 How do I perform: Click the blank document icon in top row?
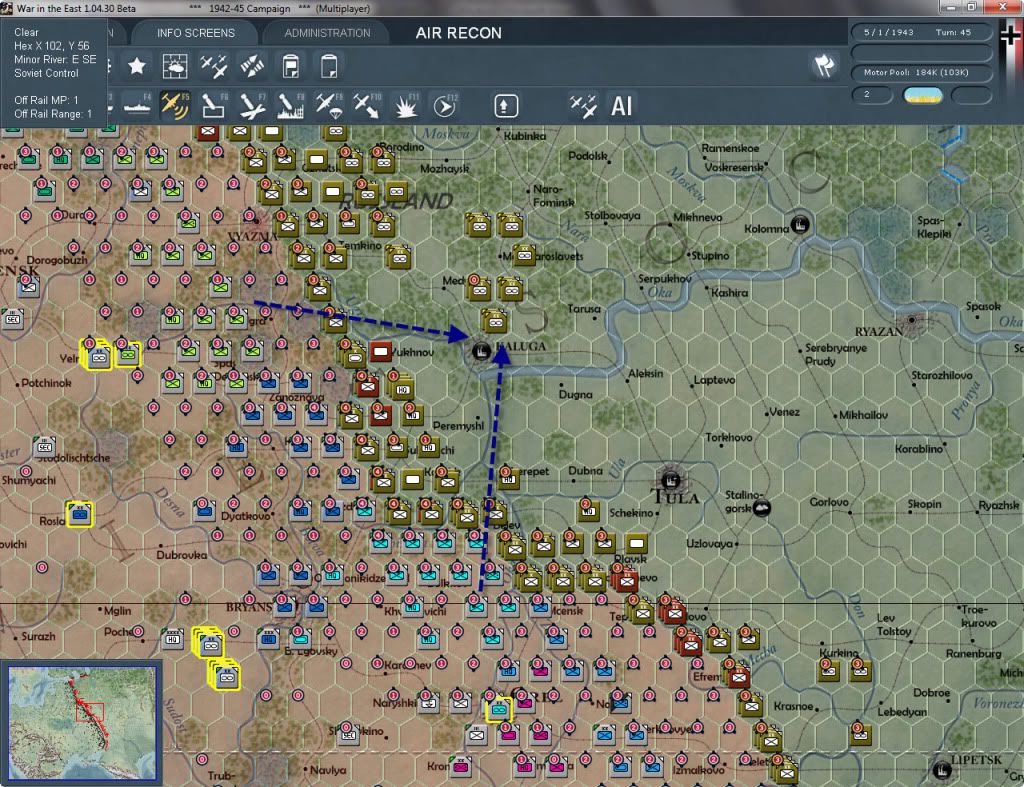329,66
